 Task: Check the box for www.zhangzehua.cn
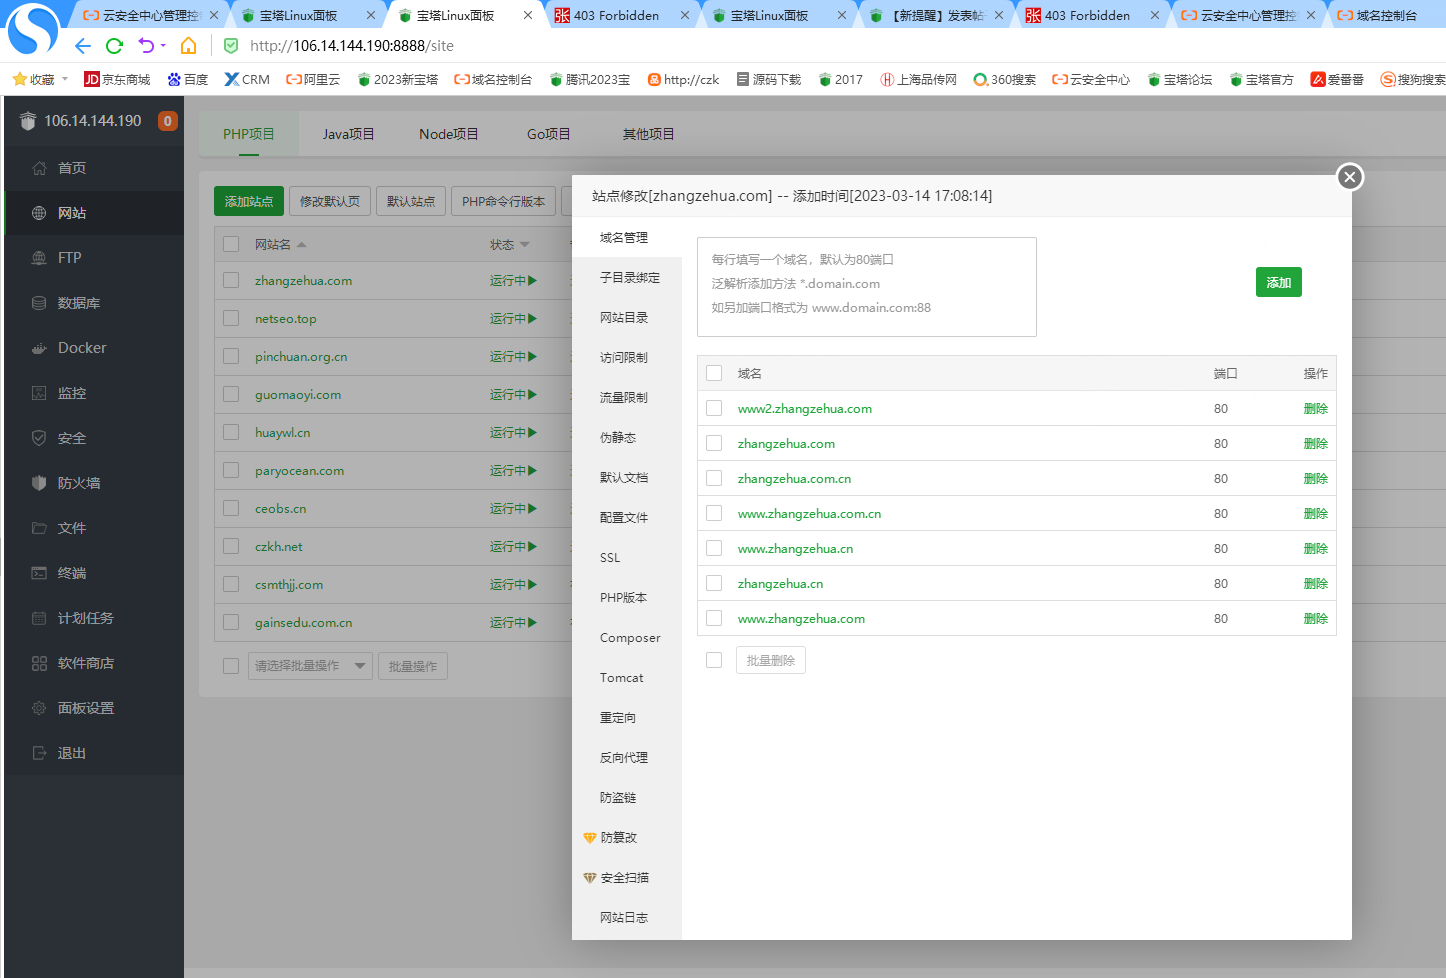click(x=714, y=548)
